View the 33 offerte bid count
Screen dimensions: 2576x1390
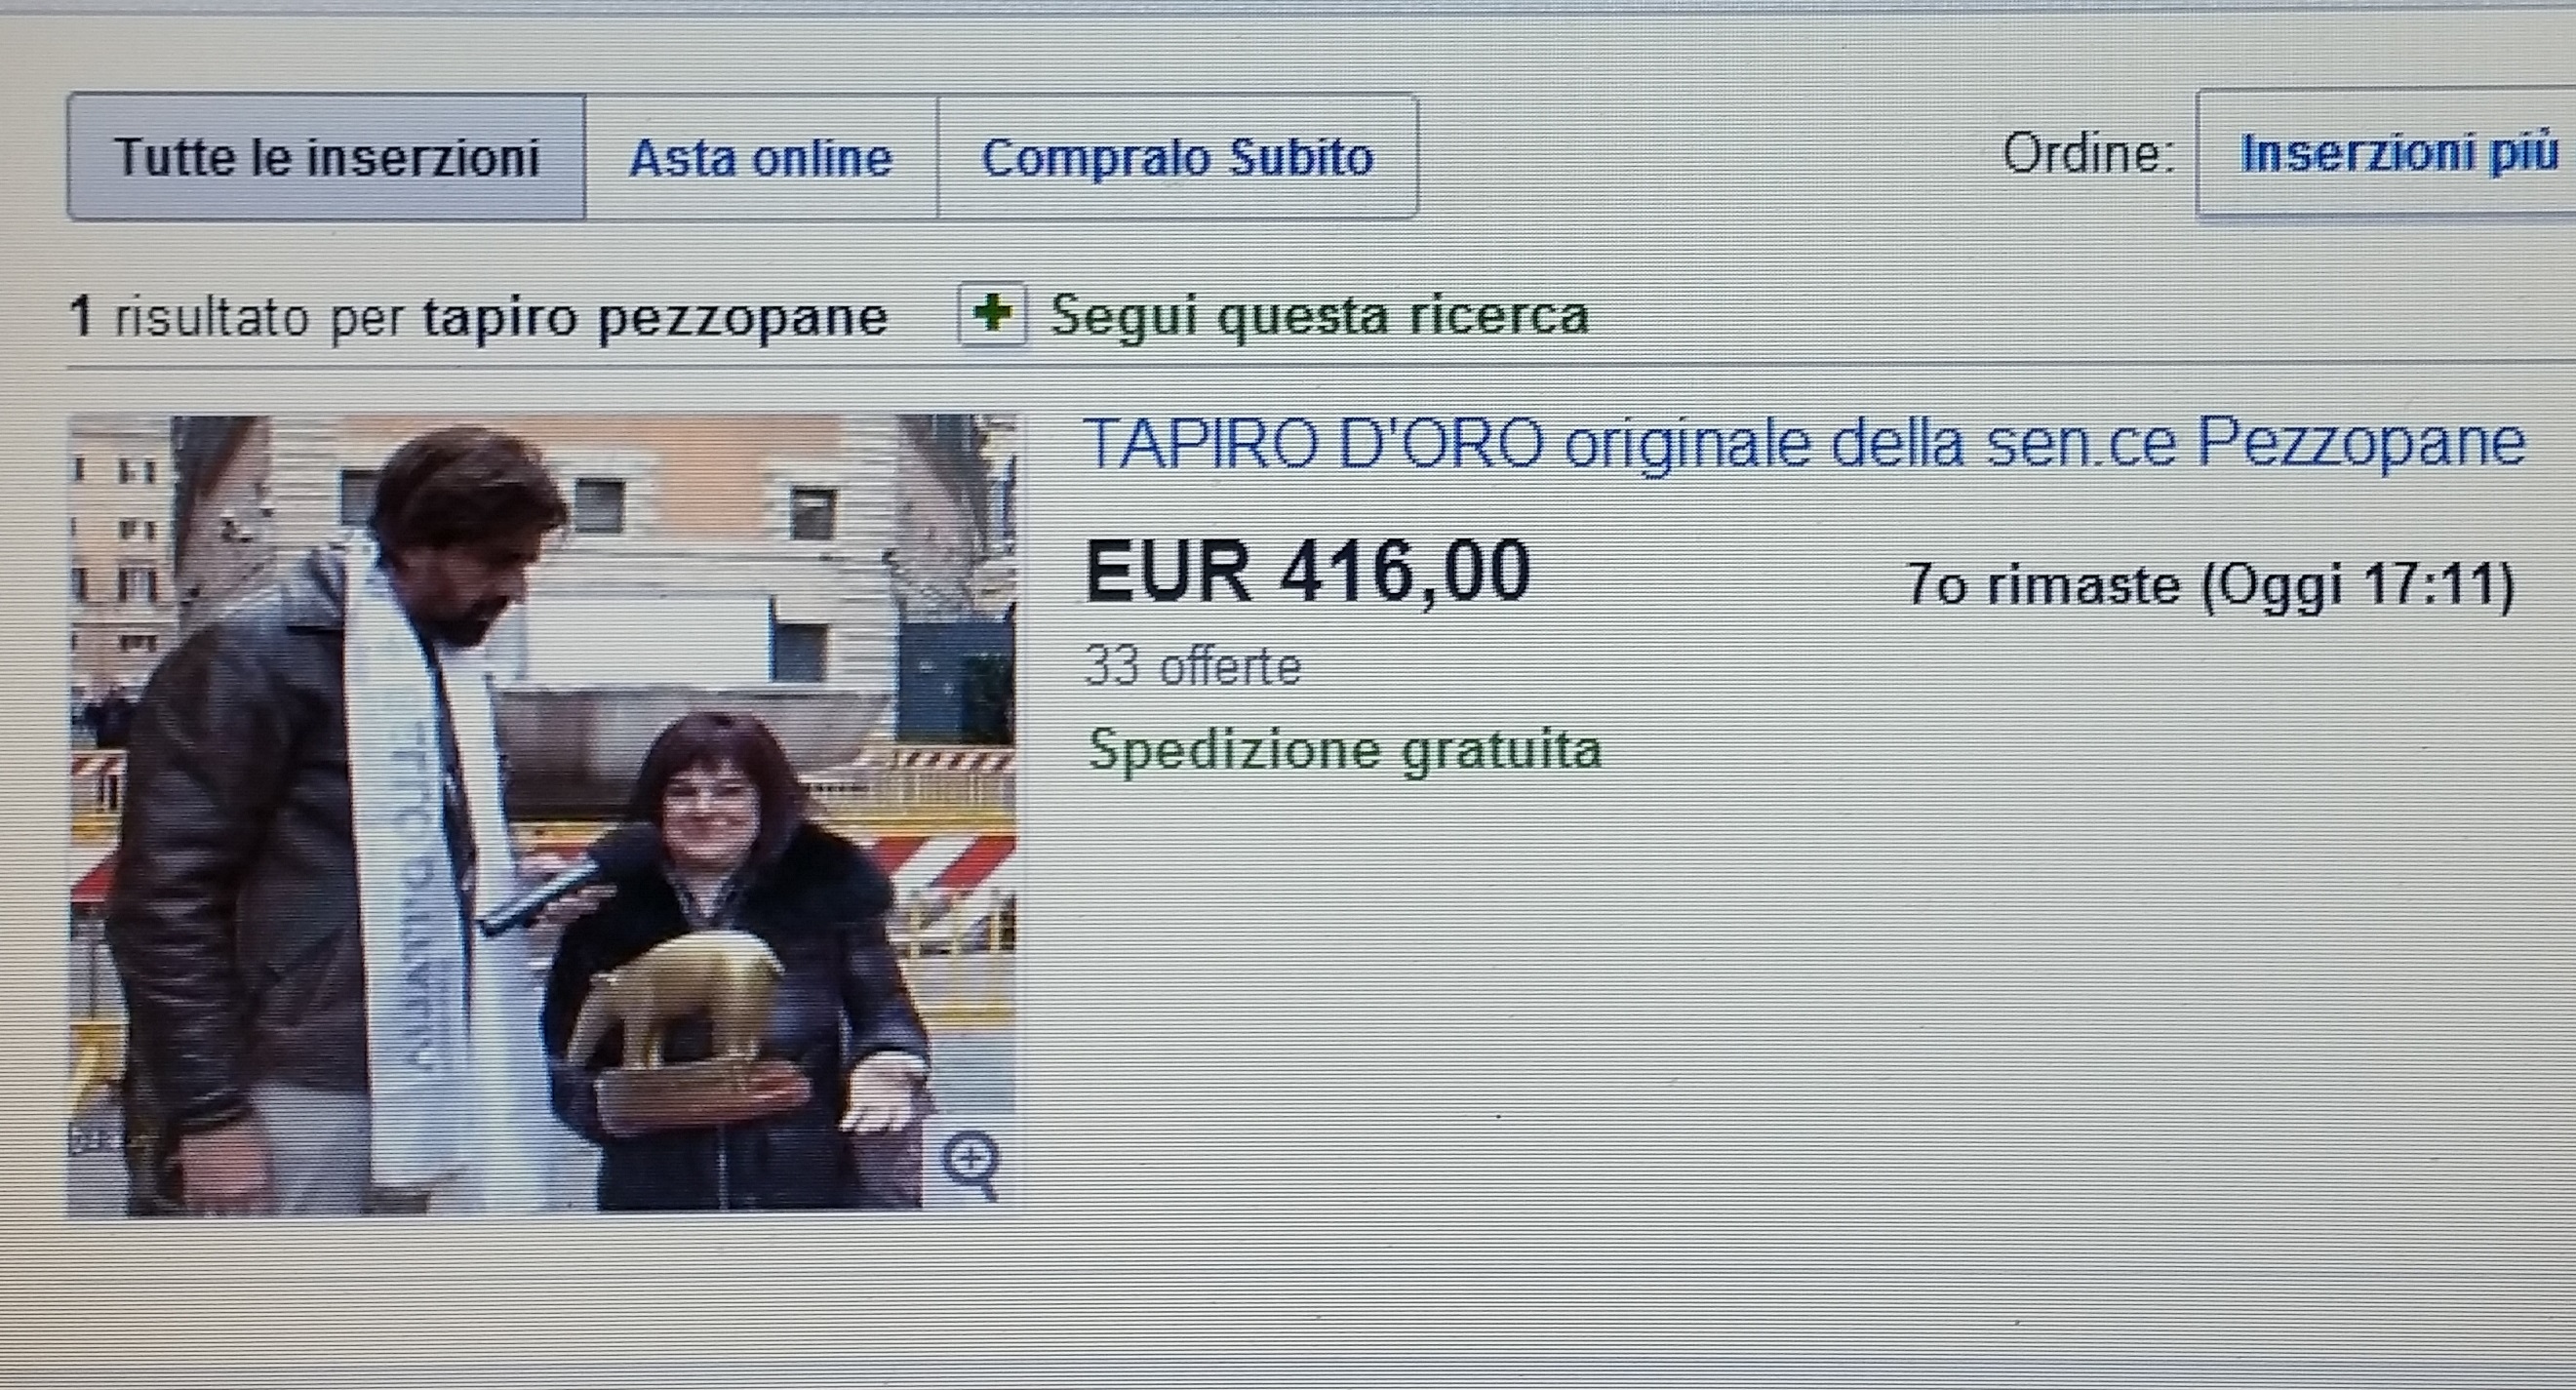[1193, 666]
